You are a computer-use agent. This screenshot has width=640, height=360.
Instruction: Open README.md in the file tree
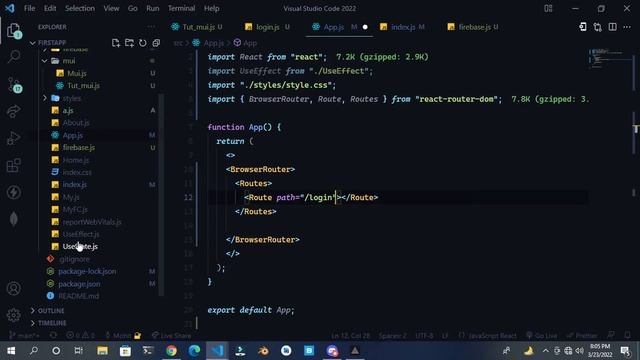tap(78, 296)
